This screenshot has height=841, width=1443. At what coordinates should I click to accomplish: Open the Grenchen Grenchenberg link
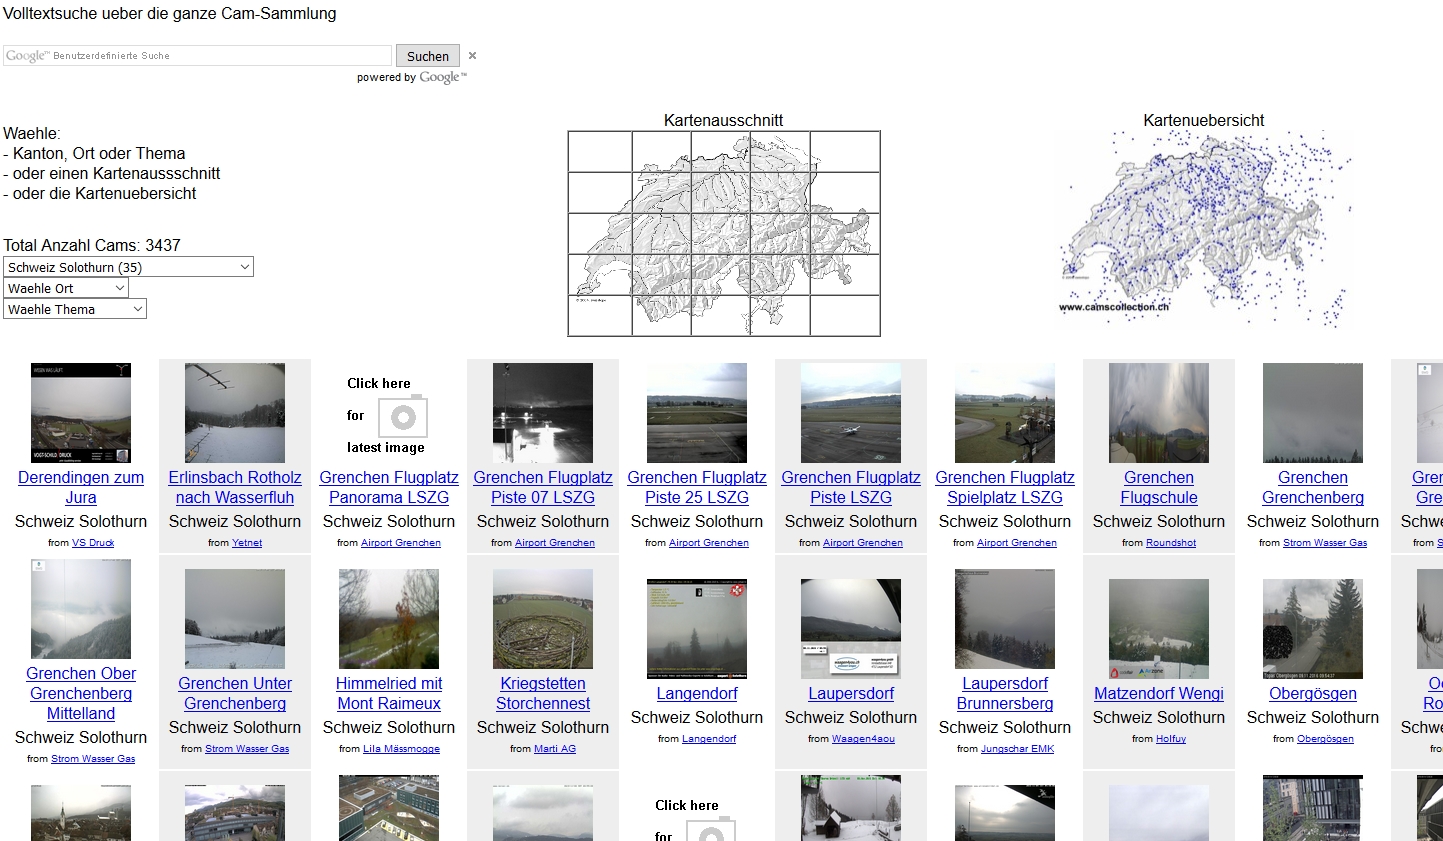(x=1313, y=488)
